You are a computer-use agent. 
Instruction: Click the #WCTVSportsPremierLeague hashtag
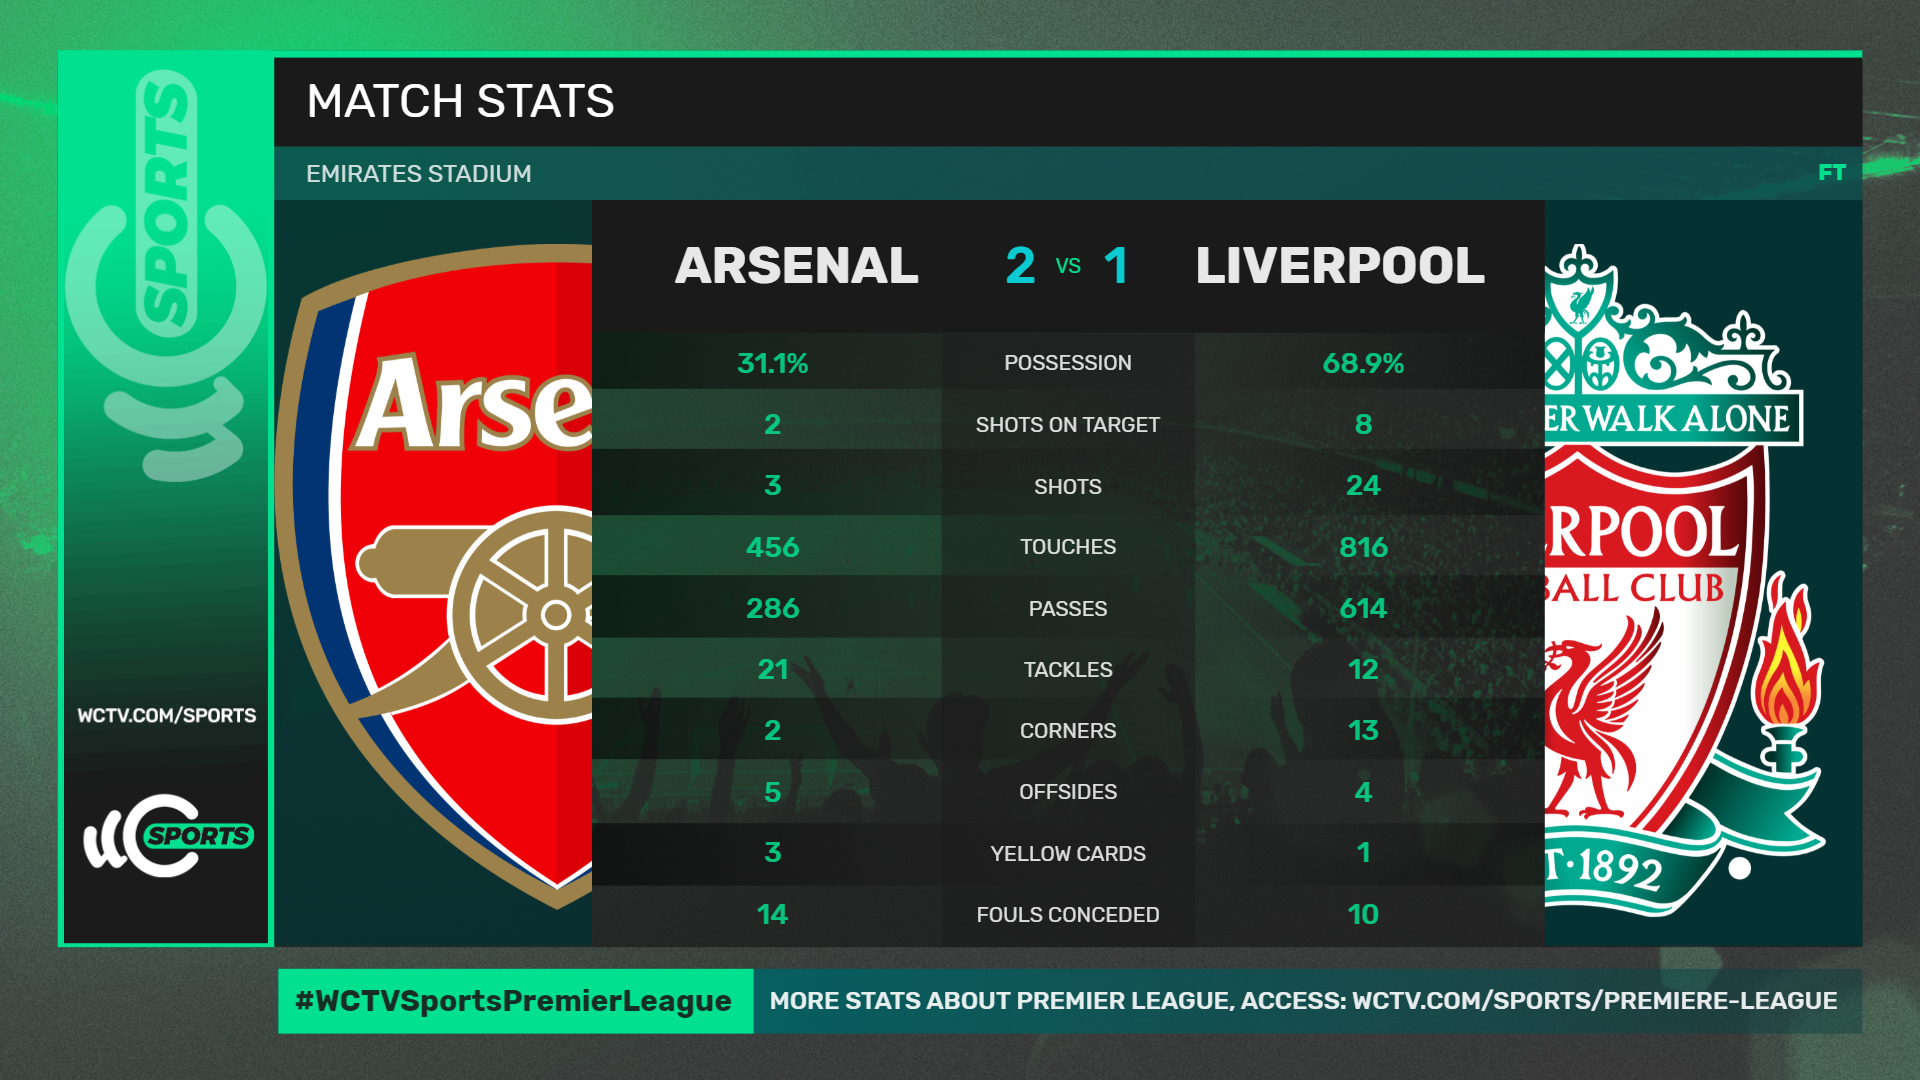click(513, 1001)
